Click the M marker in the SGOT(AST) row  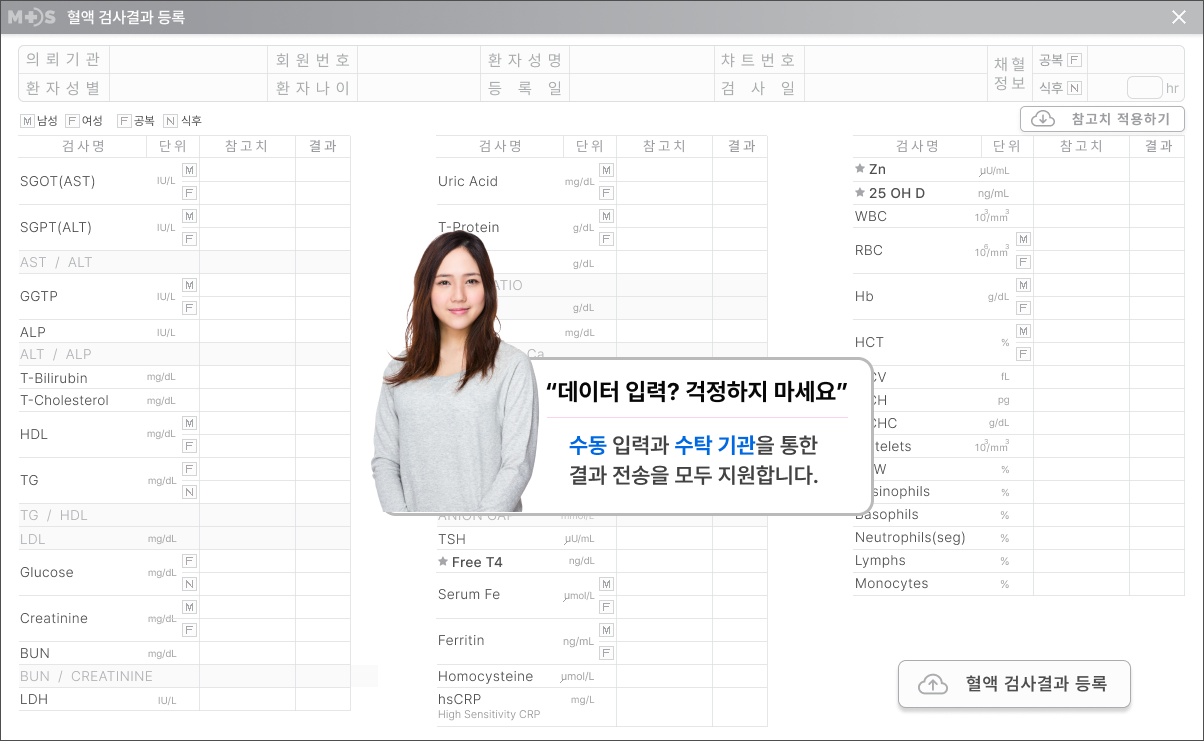(x=189, y=170)
